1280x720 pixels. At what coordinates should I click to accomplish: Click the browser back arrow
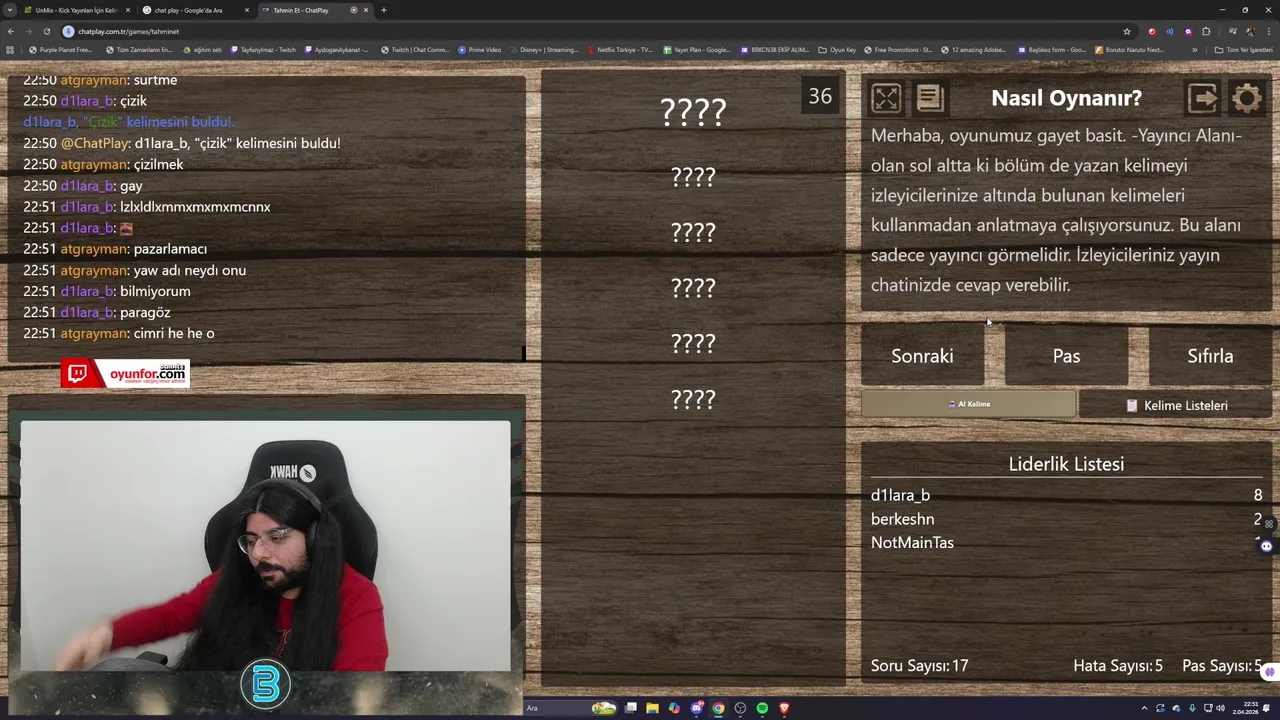(11, 31)
